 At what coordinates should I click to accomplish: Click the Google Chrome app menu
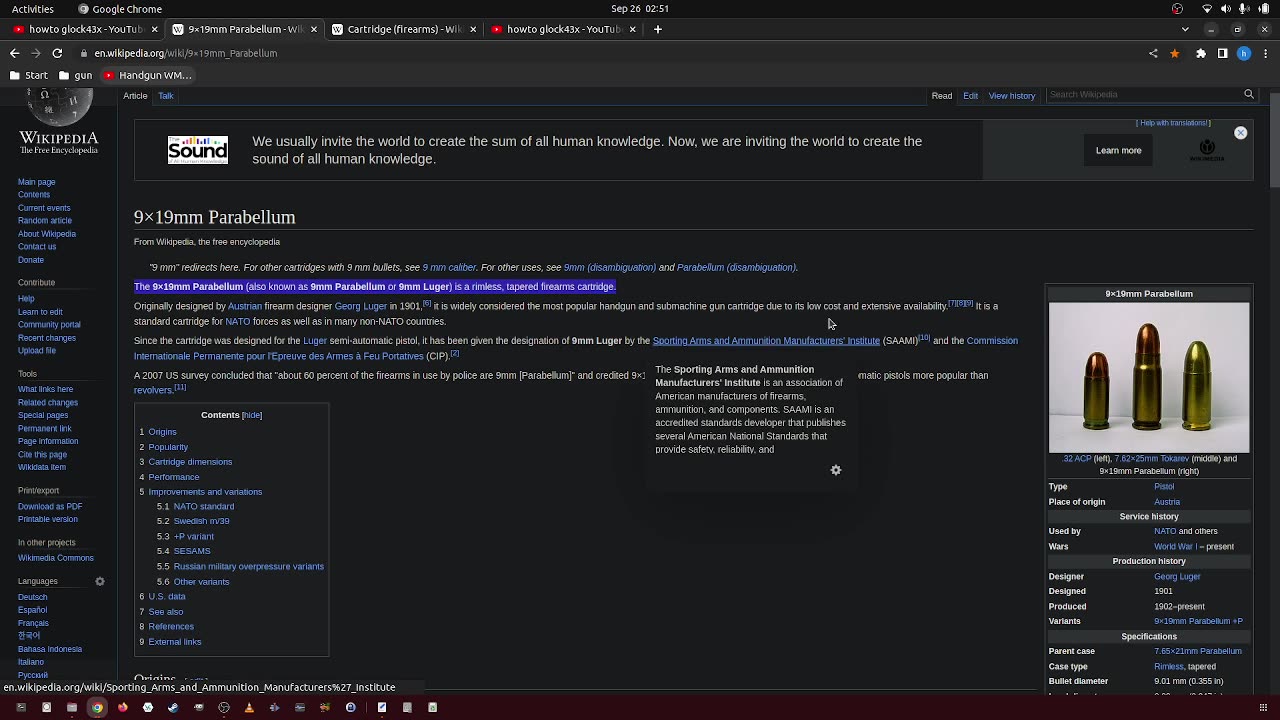[119, 9]
